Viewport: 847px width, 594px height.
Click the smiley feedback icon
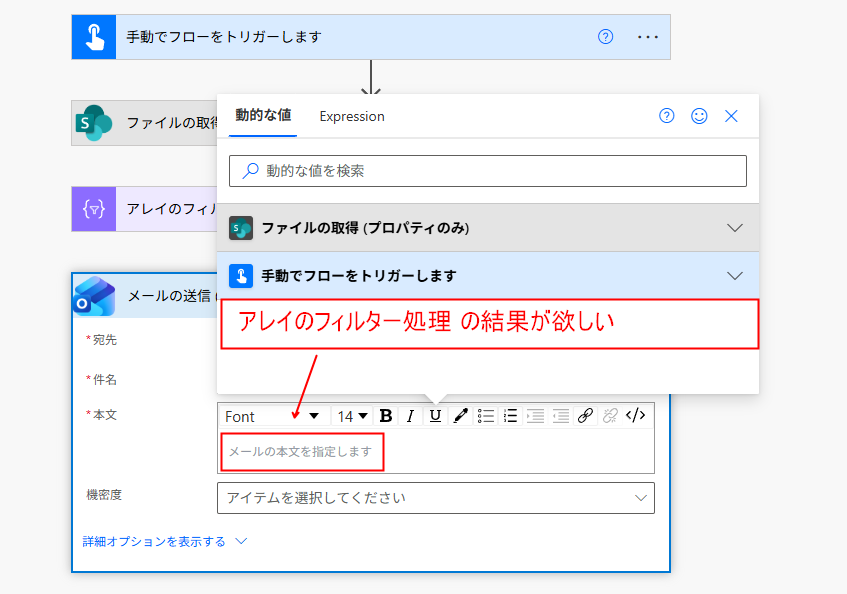click(x=699, y=116)
